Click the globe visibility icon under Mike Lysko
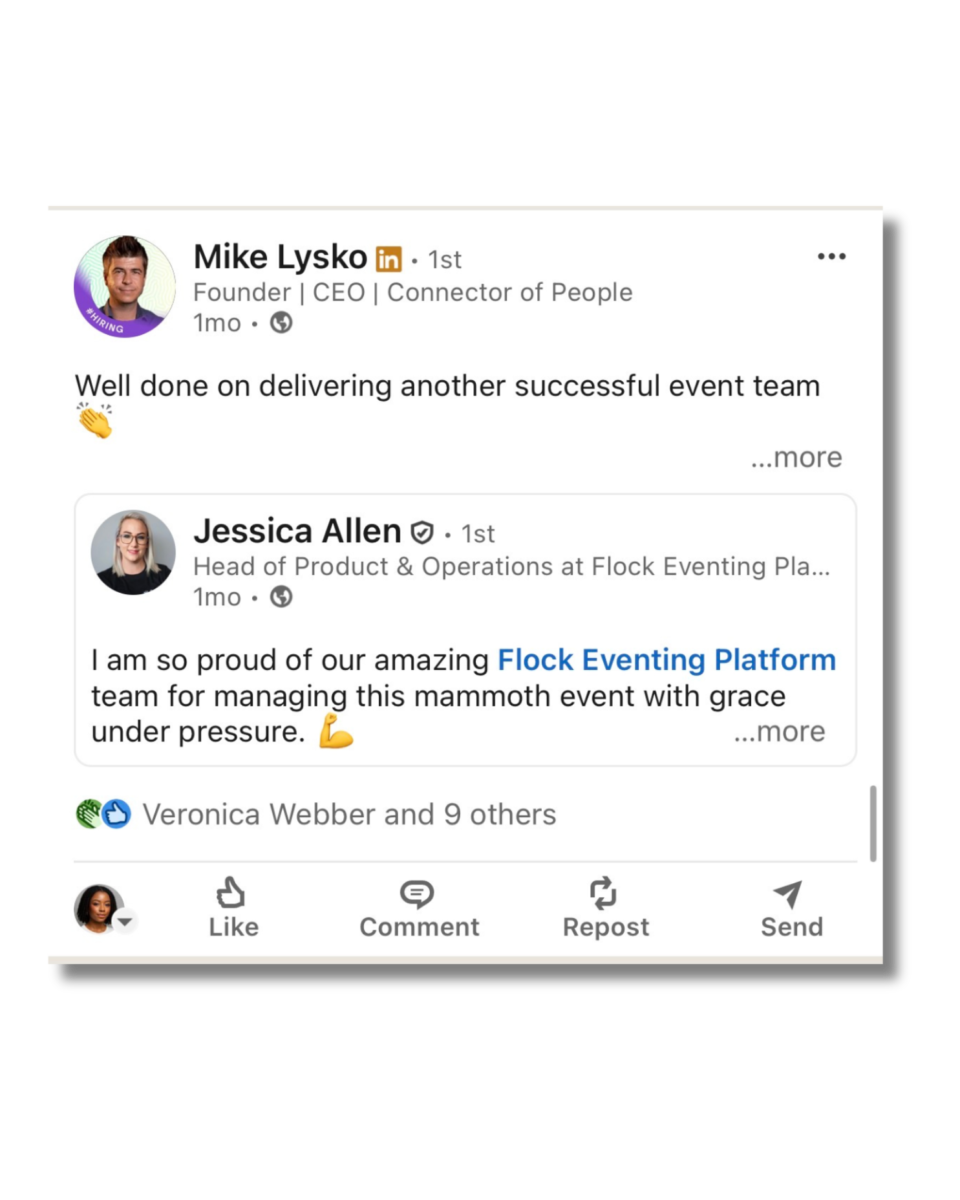Screen dimensions: 960x1200 click(x=282, y=323)
